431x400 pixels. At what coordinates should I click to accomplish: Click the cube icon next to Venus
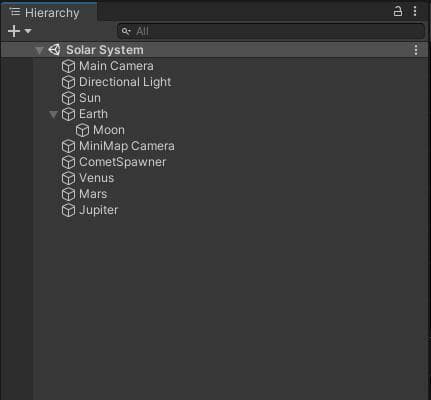(69, 178)
